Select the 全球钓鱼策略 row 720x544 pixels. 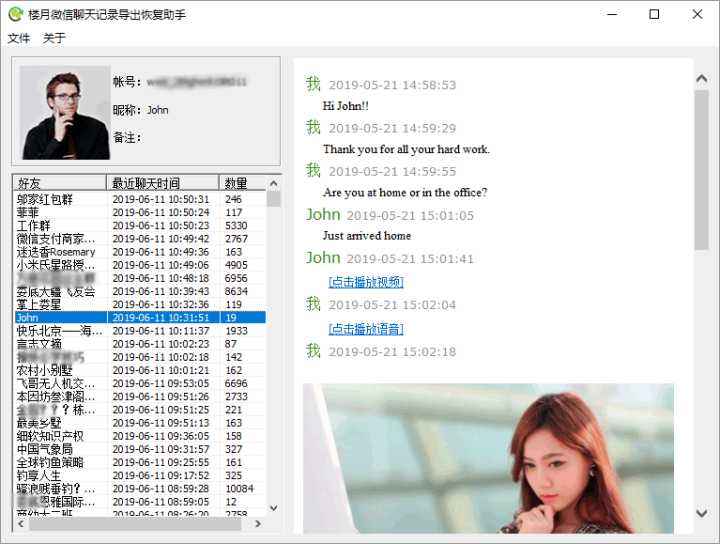tap(140, 462)
